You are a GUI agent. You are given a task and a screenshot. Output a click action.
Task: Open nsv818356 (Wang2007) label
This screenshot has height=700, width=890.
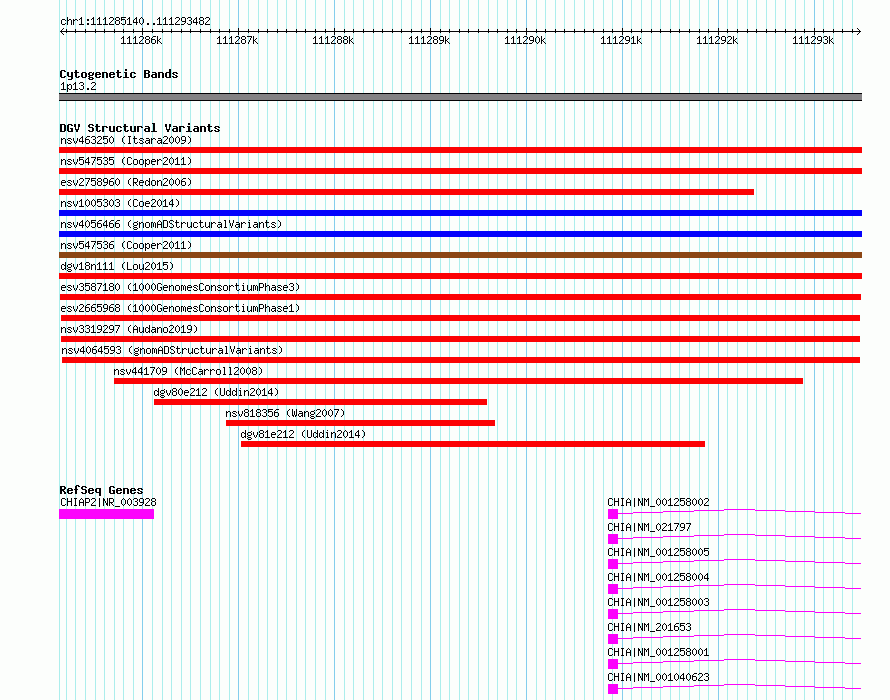click(x=285, y=413)
